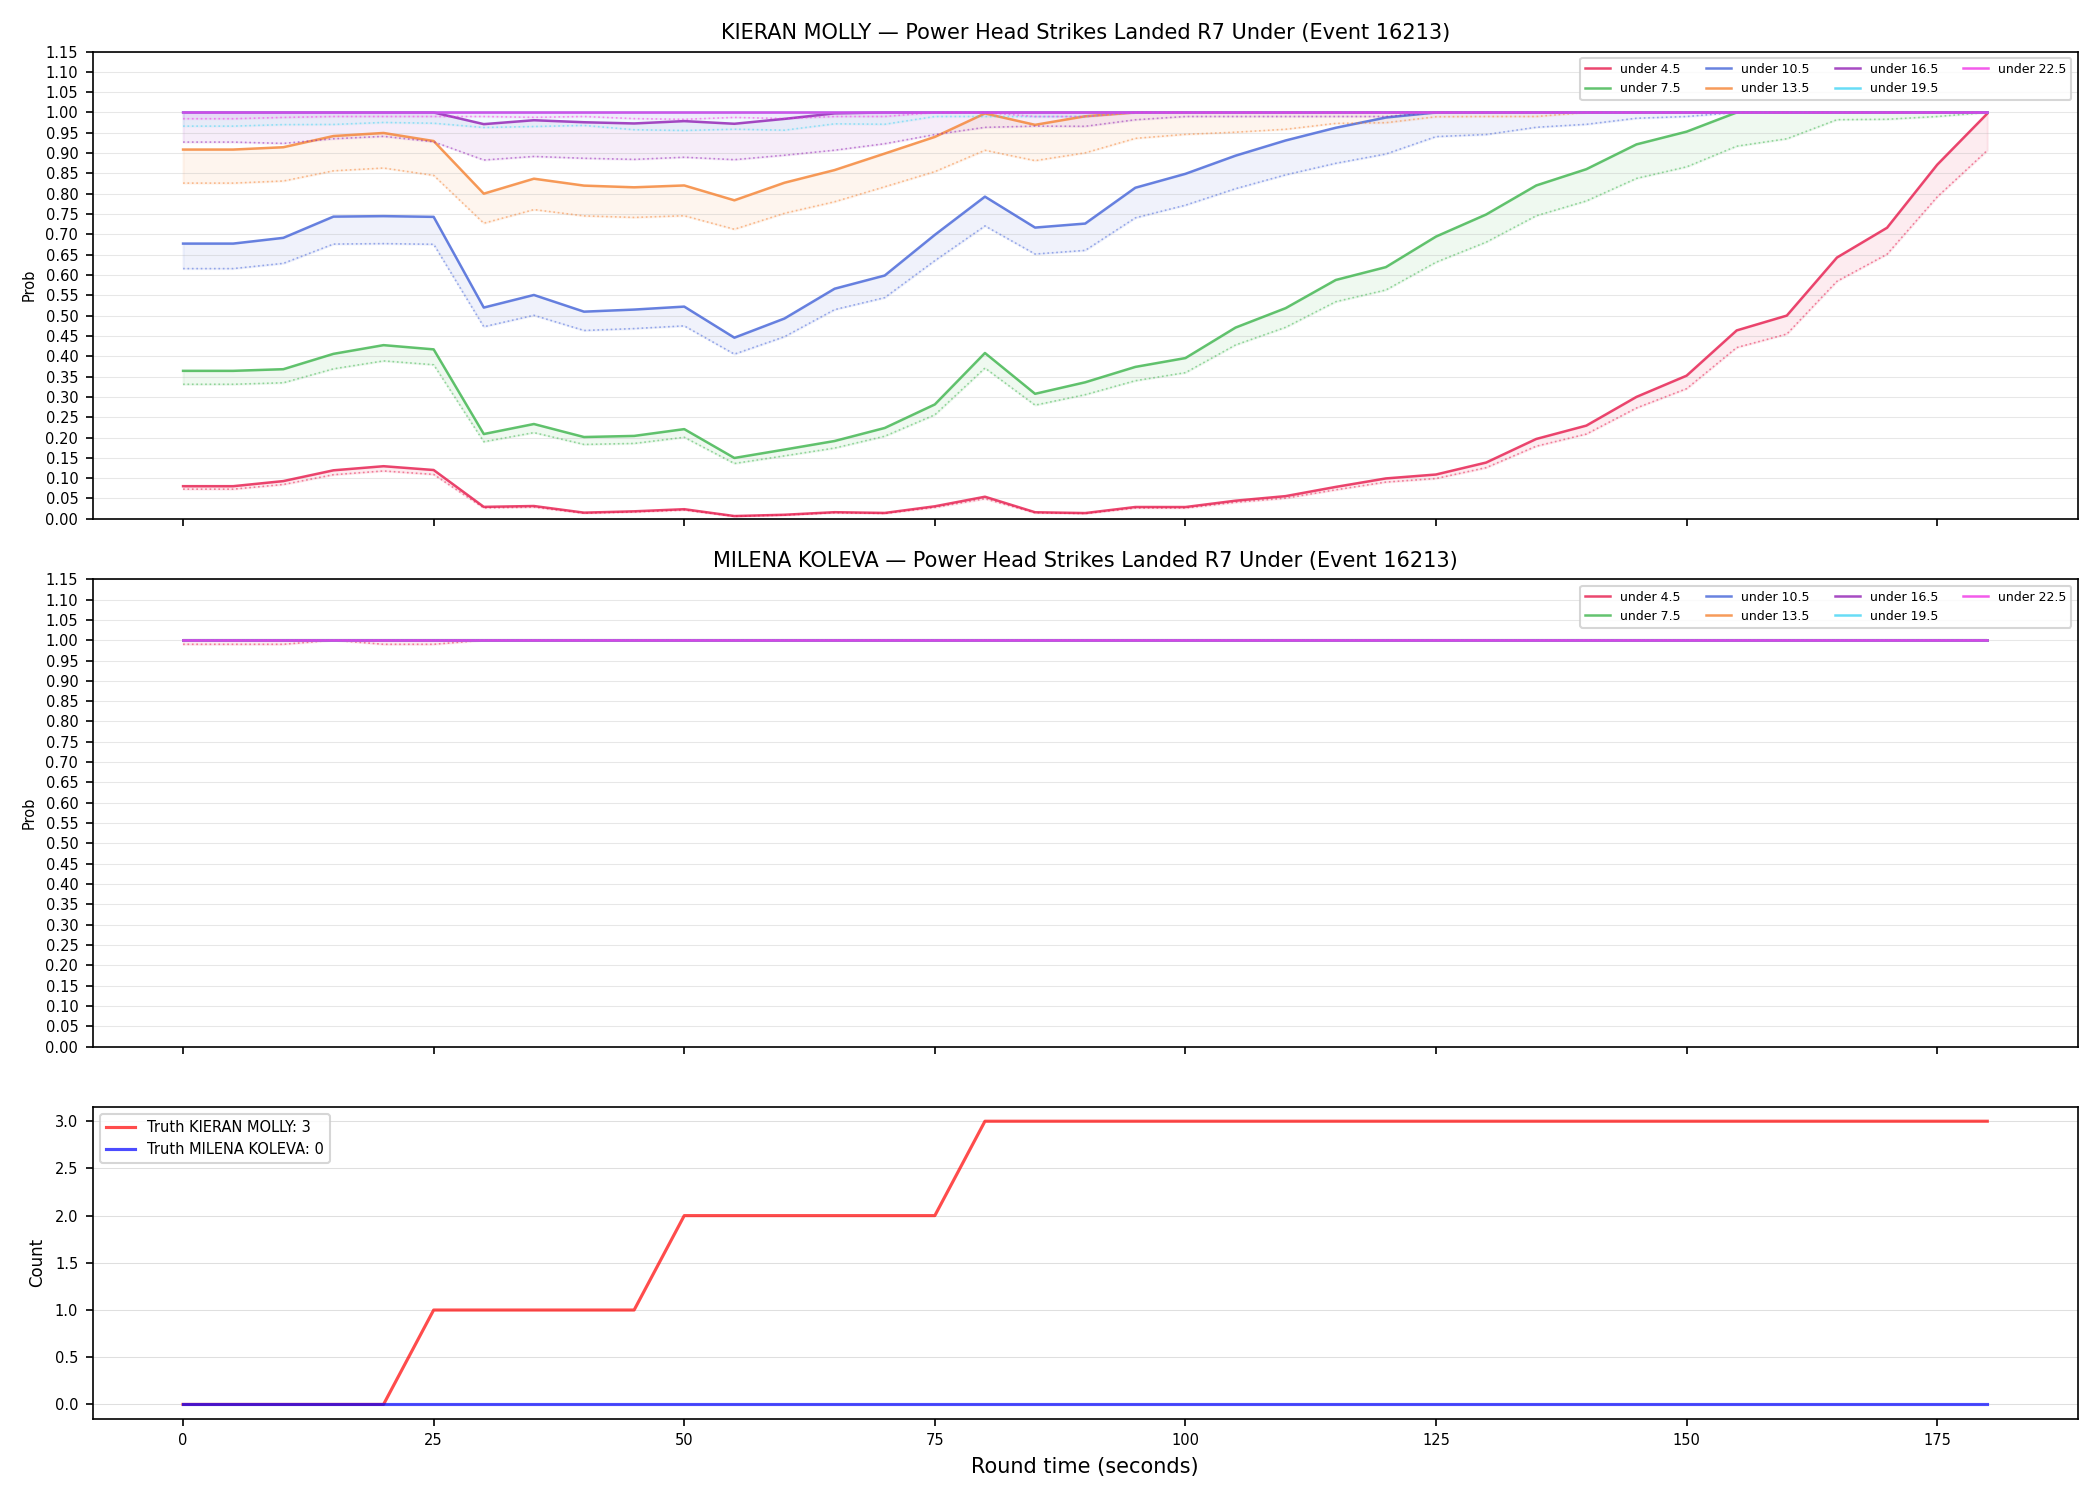Viewport: 2100px width, 1500px height.
Task: Pick 'under 19.5' in MILENA KOLEVA legend
Action: pos(1887,616)
